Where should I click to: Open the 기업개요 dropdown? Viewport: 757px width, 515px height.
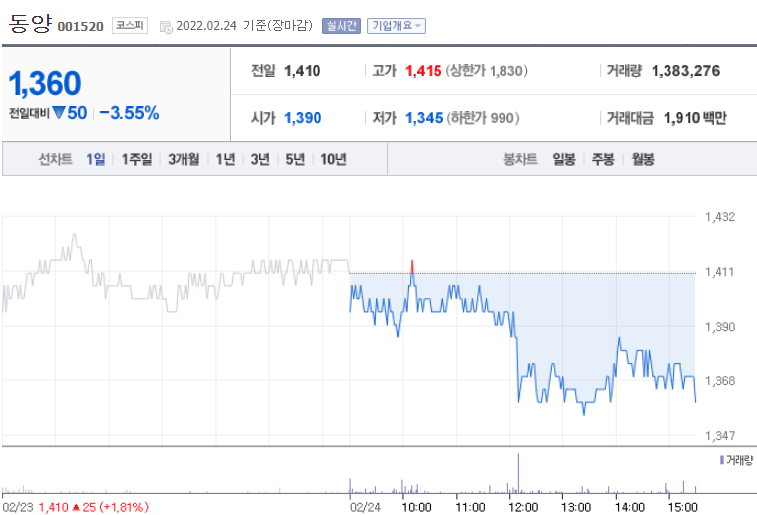tap(396, 26)
